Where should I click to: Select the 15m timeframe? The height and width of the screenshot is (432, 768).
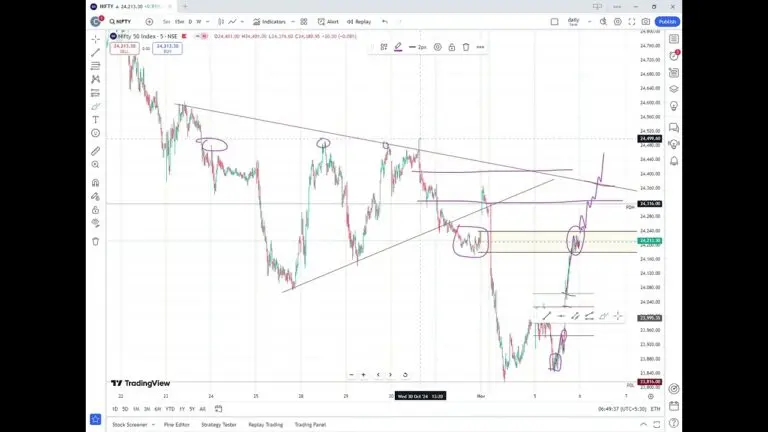[180, 22]
